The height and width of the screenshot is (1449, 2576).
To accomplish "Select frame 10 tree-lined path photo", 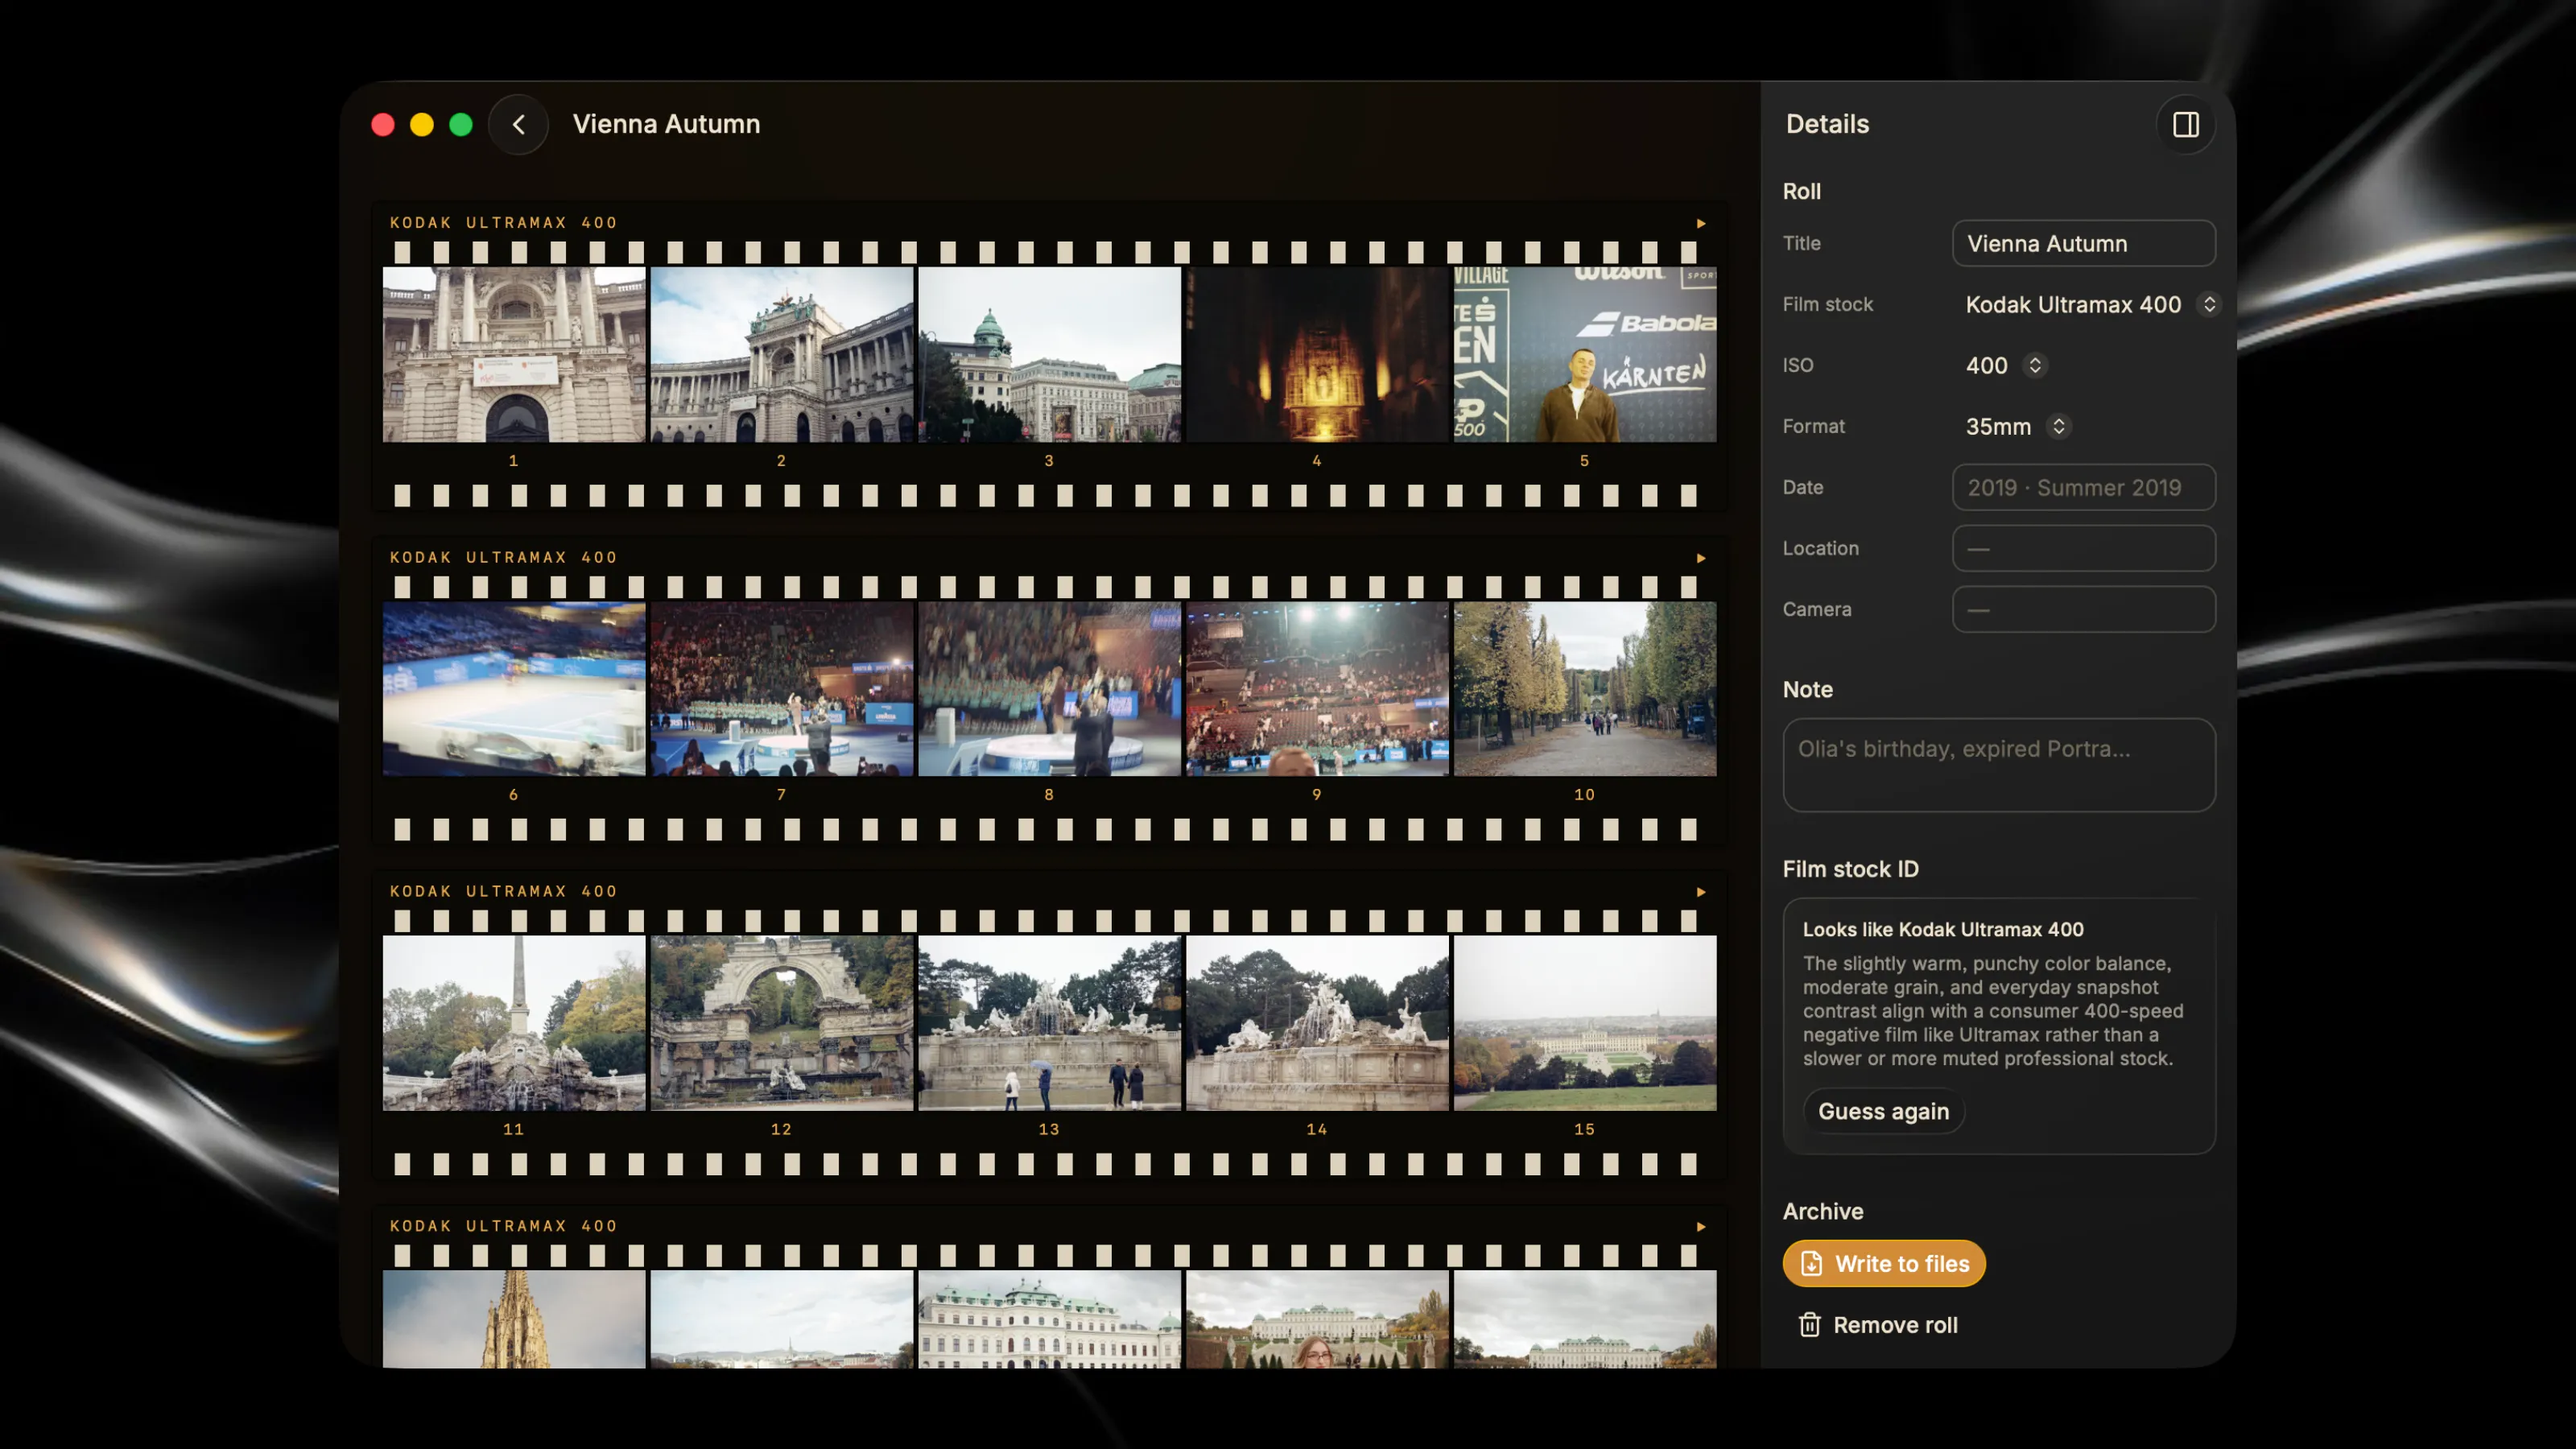I will tap(1585, 689).
